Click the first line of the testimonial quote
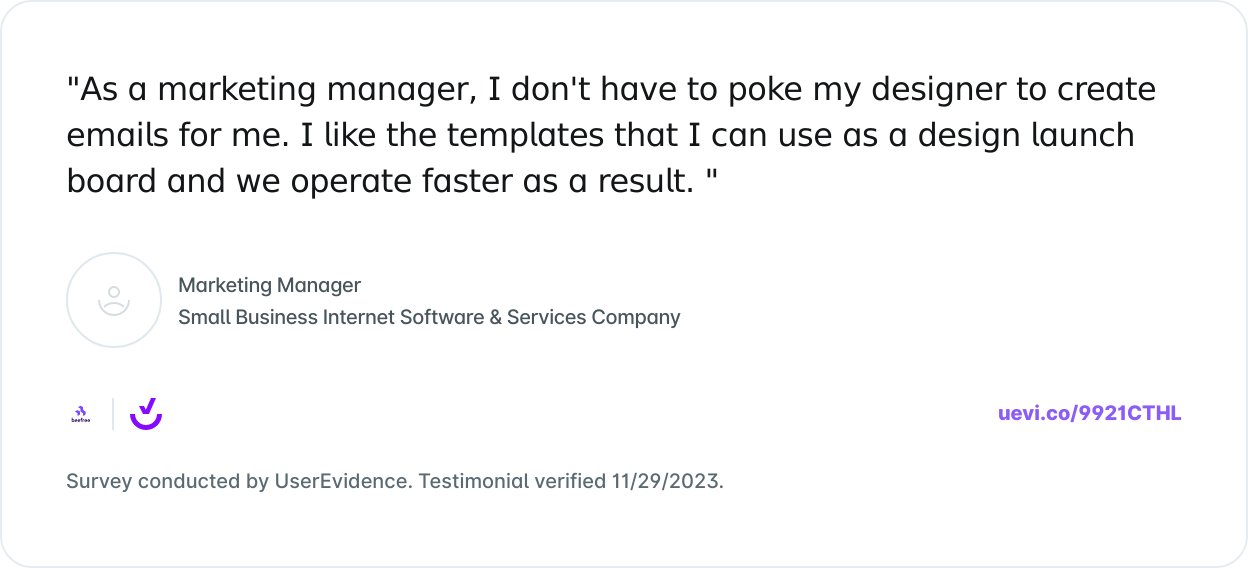This screenshot has height=568, width=1248. 610,90
